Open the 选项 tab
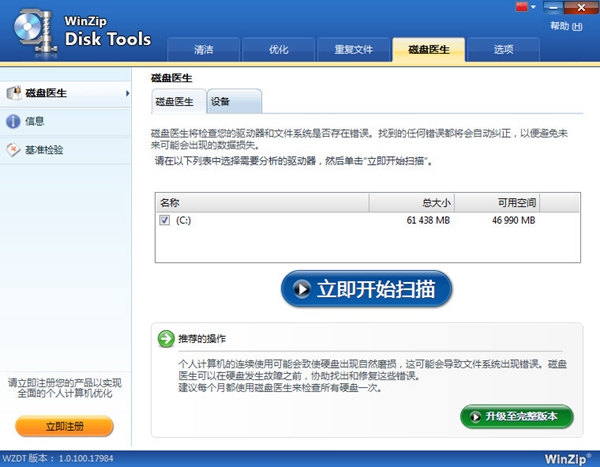The height and width of the screenshot is (467, 600). pyautogui.click(x=504, y=49)
